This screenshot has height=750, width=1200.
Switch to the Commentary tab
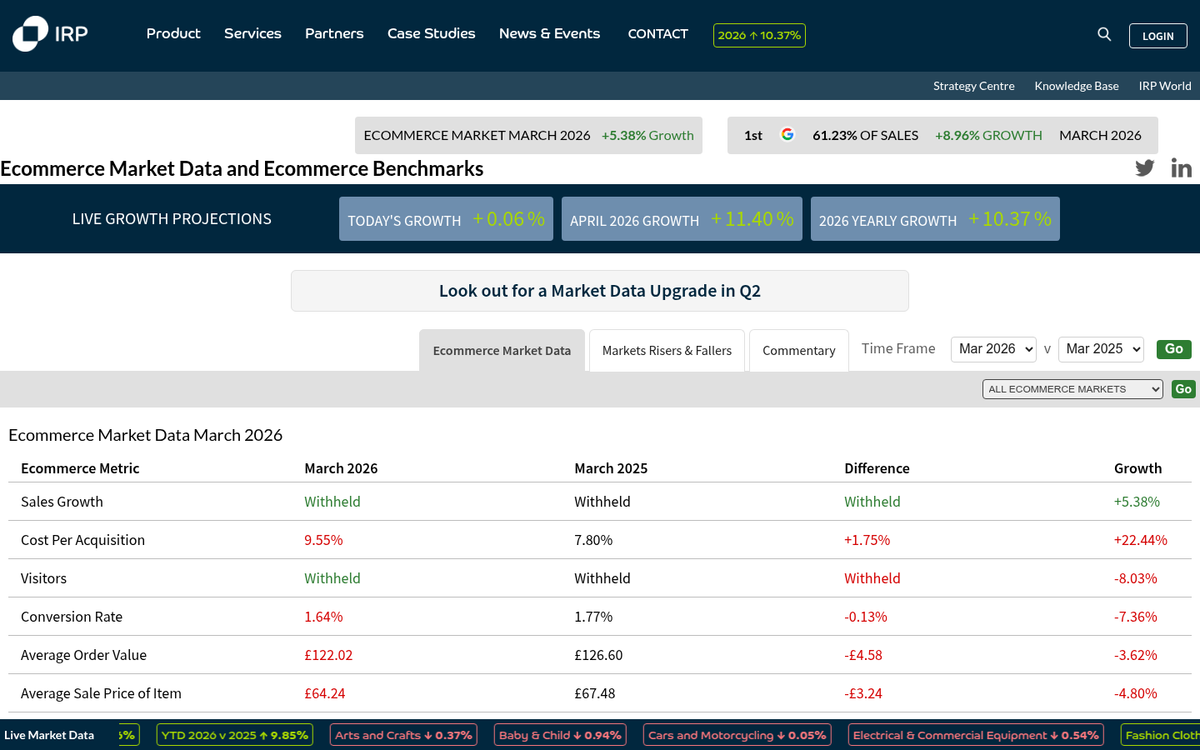[x=798, y=350]
